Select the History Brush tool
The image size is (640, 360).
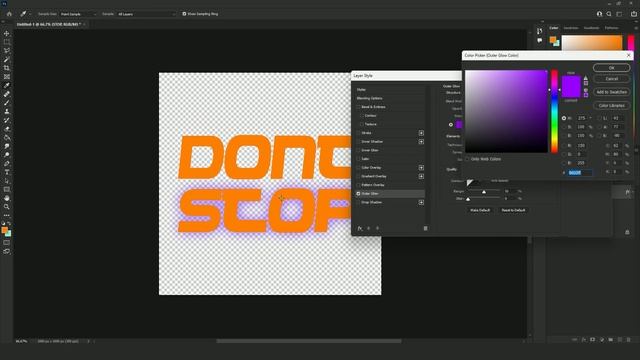point(7,120)
